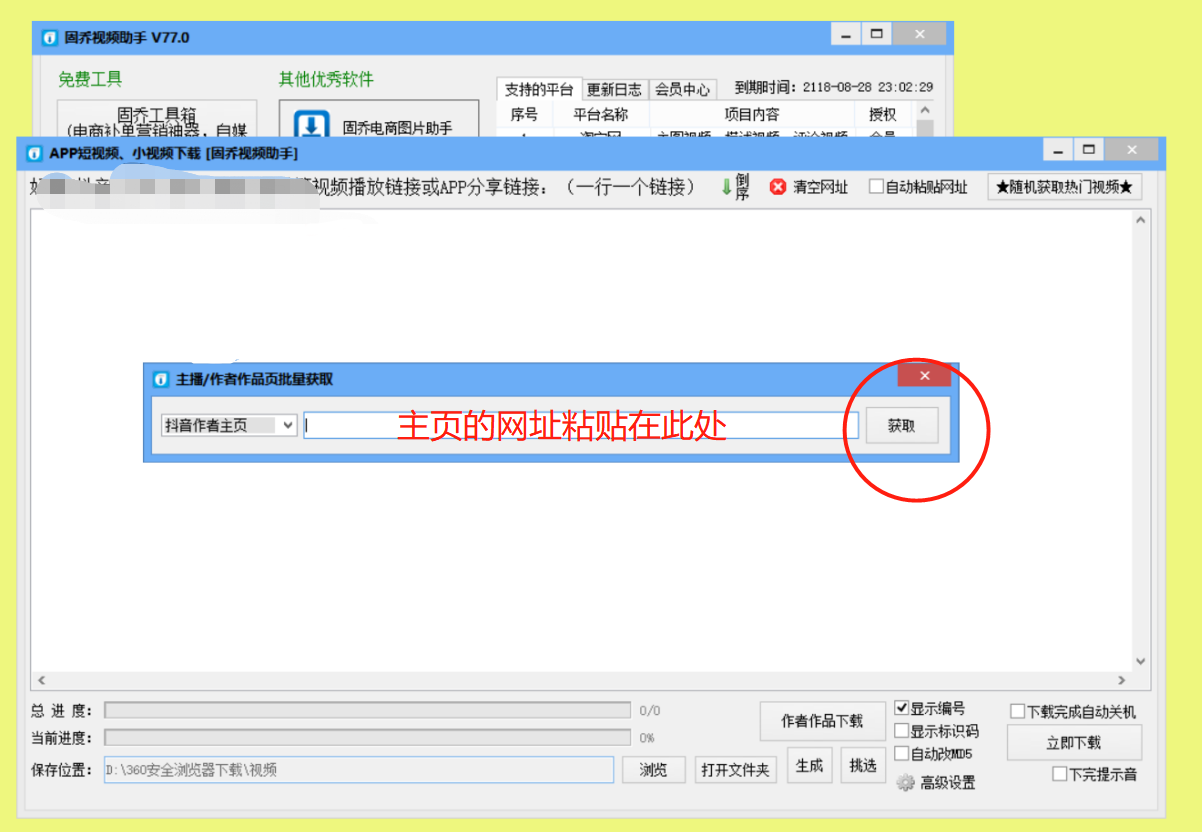1202x832 pixels.
Task: Click scroll-up arrow of URL list
Action: [1141, 219]
